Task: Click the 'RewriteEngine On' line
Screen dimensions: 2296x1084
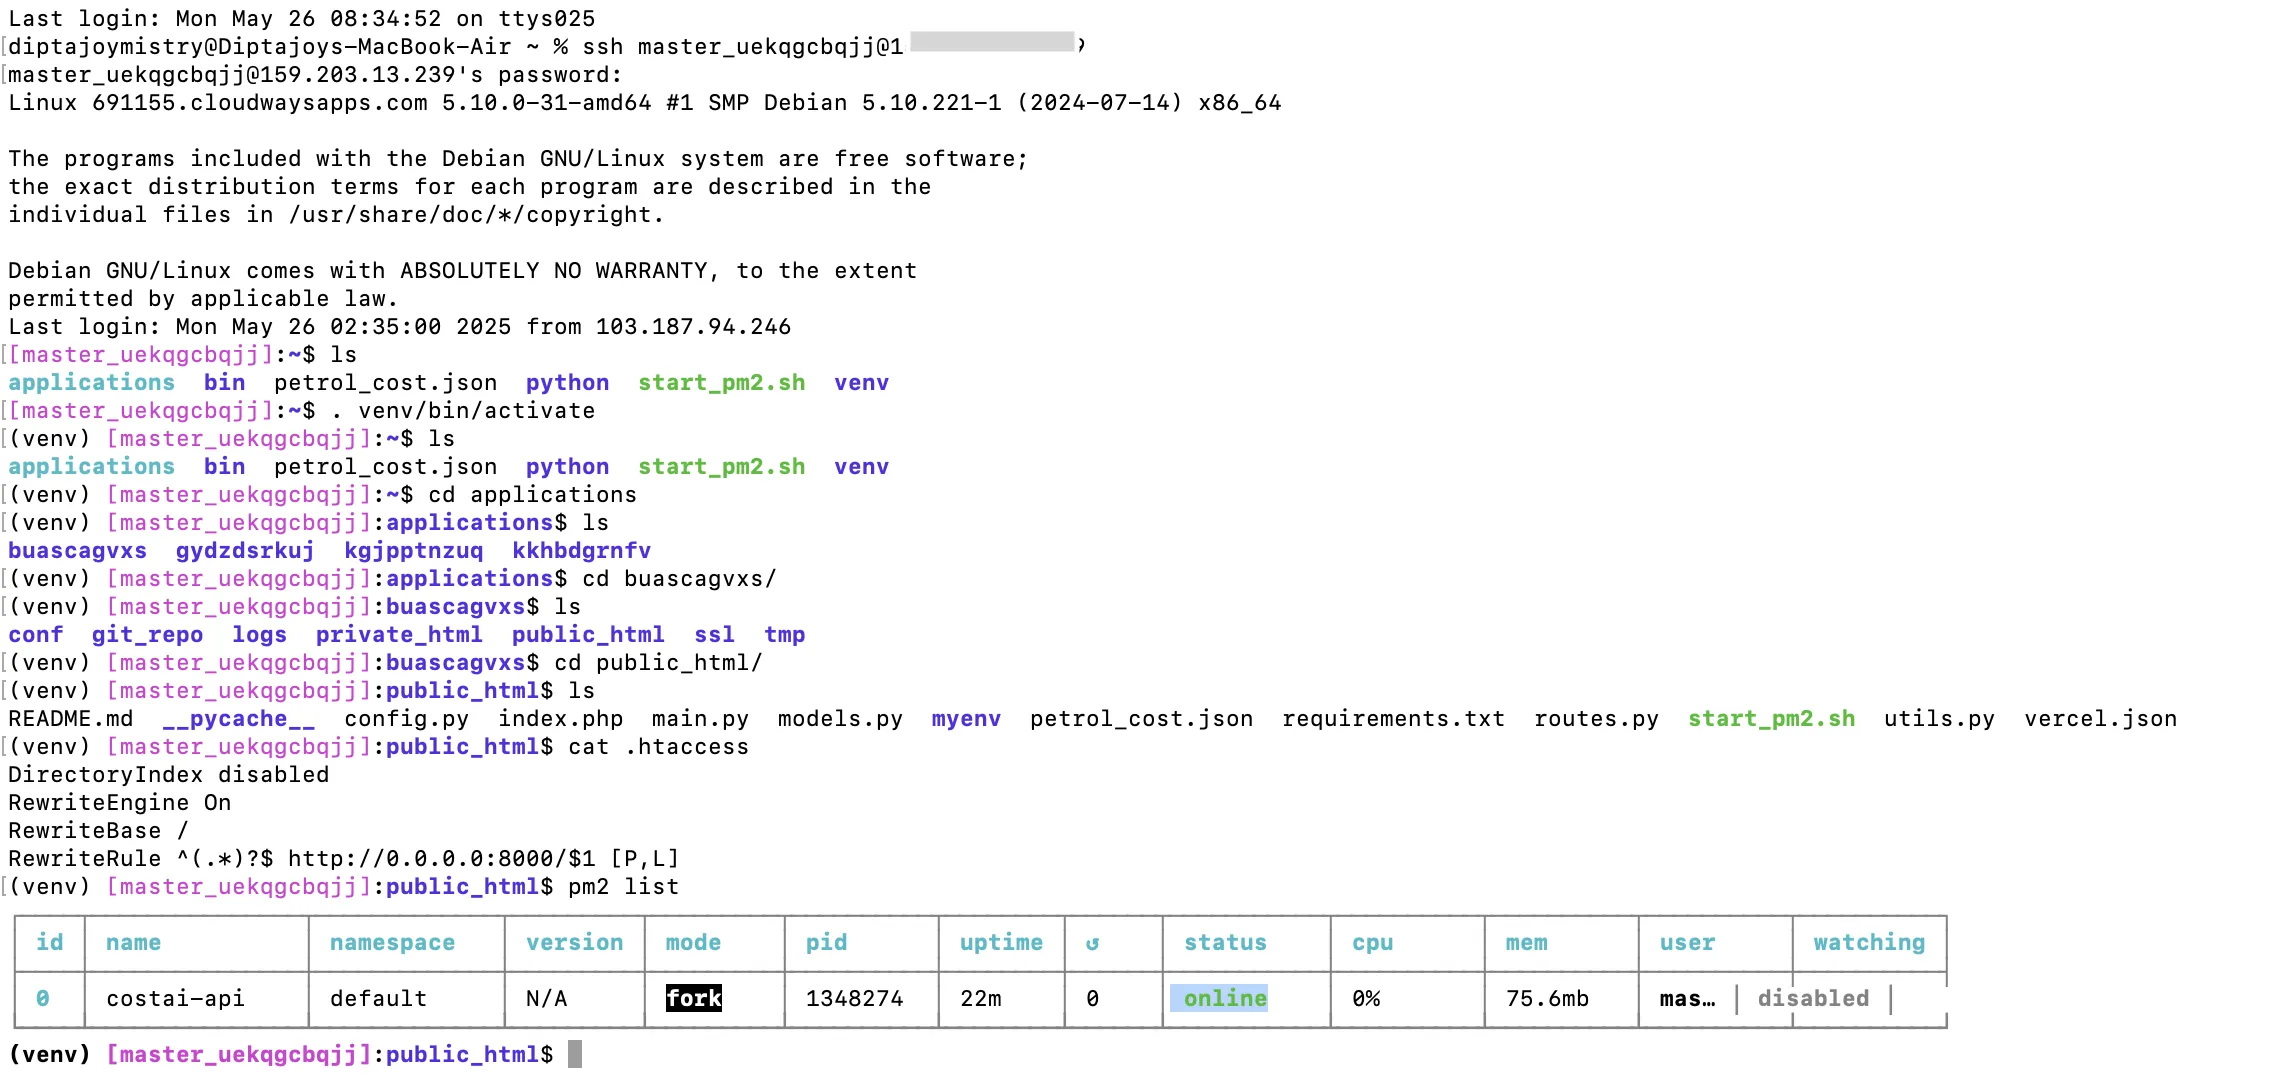Action: click(120, 803)
